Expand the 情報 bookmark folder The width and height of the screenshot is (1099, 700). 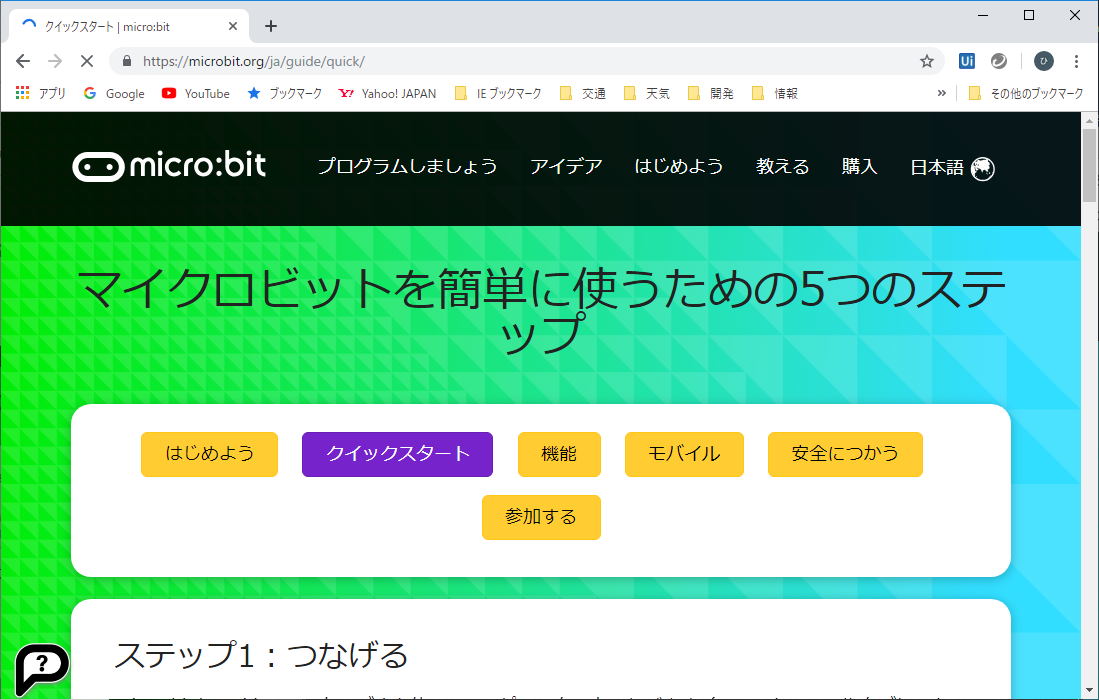774,93
